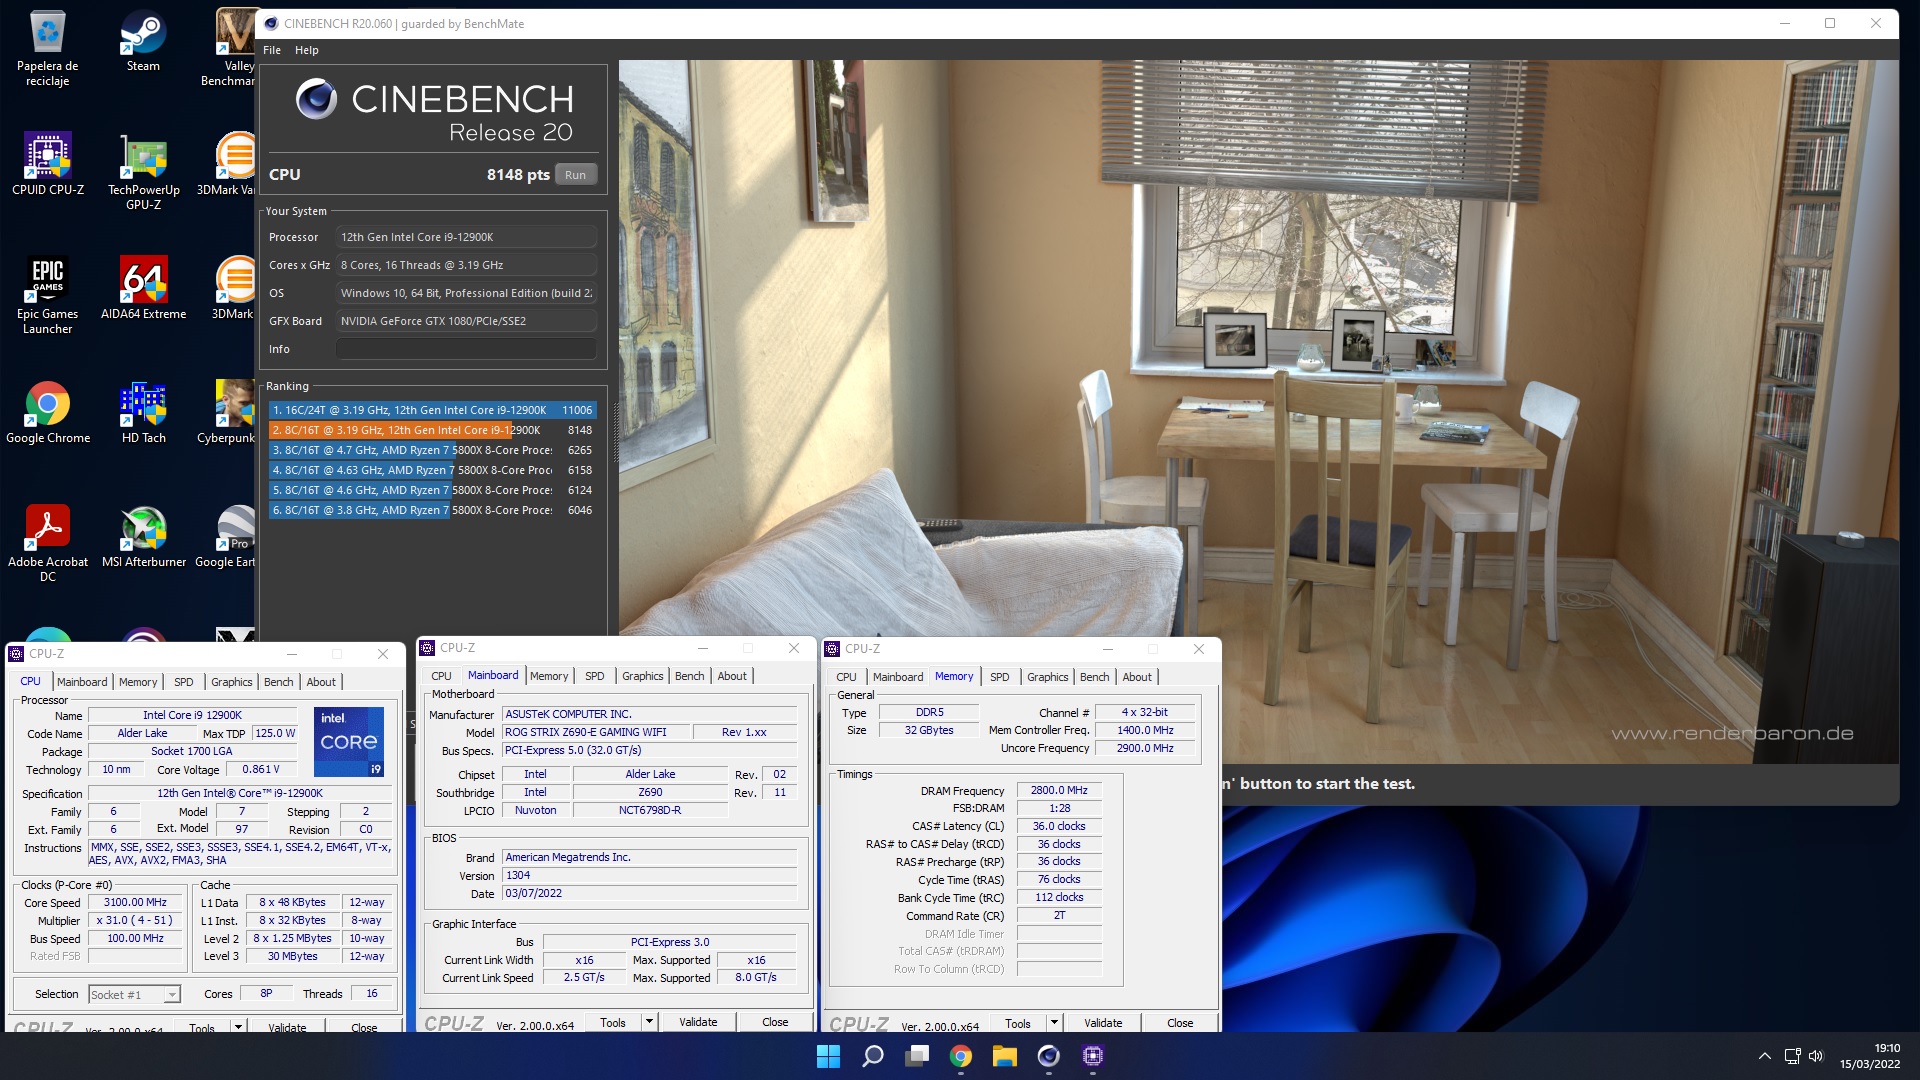This screenshot has height=1080, width=1920.
Task: Click Tools button in middle CPU-Z
Action: (x=613, y=1022)
